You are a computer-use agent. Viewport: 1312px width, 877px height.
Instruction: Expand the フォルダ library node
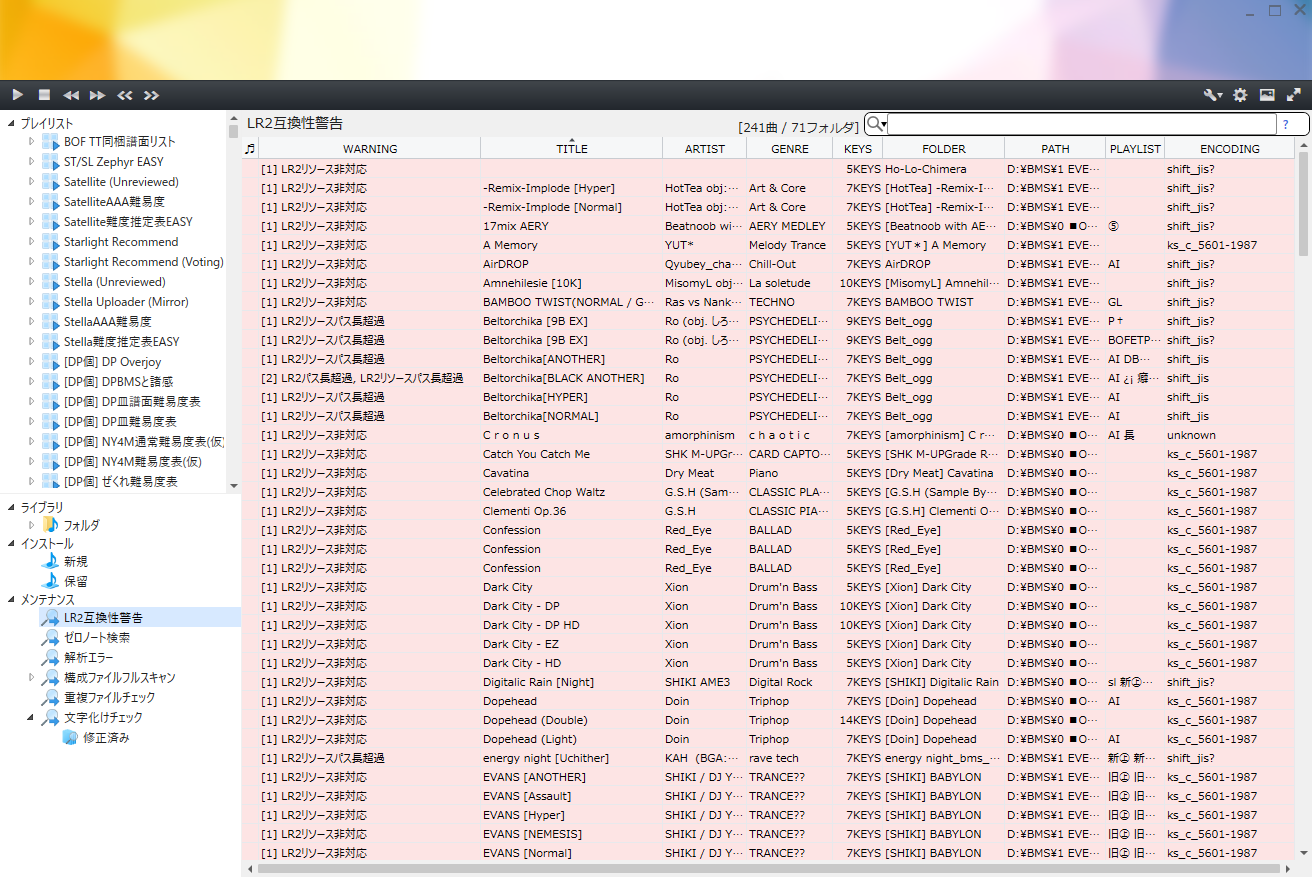32,524
